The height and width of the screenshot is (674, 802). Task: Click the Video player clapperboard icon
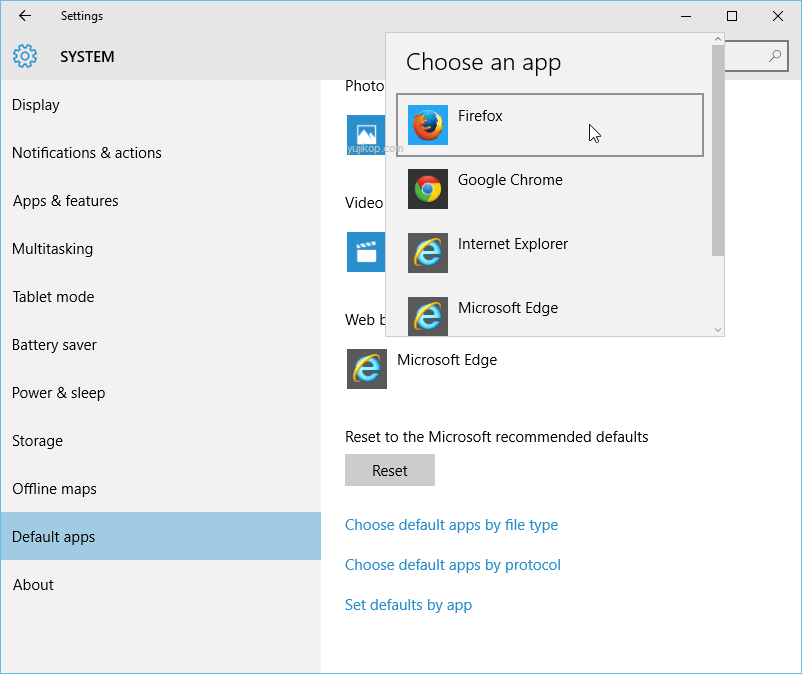[x=366, y=252]
